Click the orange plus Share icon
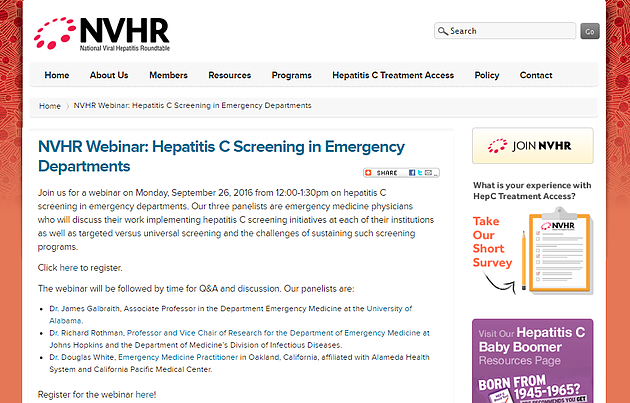Screen dimensions: 630x403 pos(370,173)
